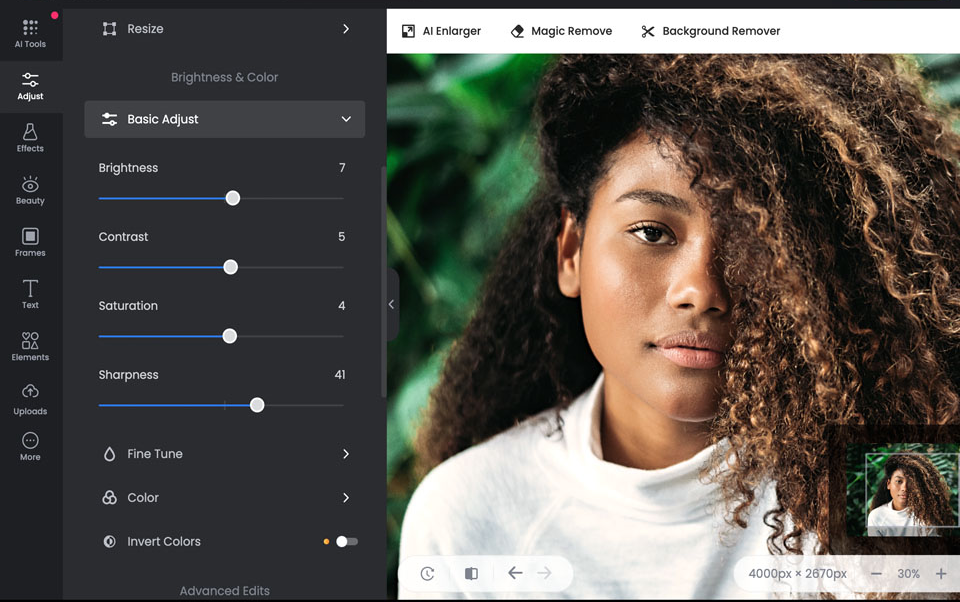Click the Basic Adjust sliders icon
960x602 pixels.
coord(110,119)
